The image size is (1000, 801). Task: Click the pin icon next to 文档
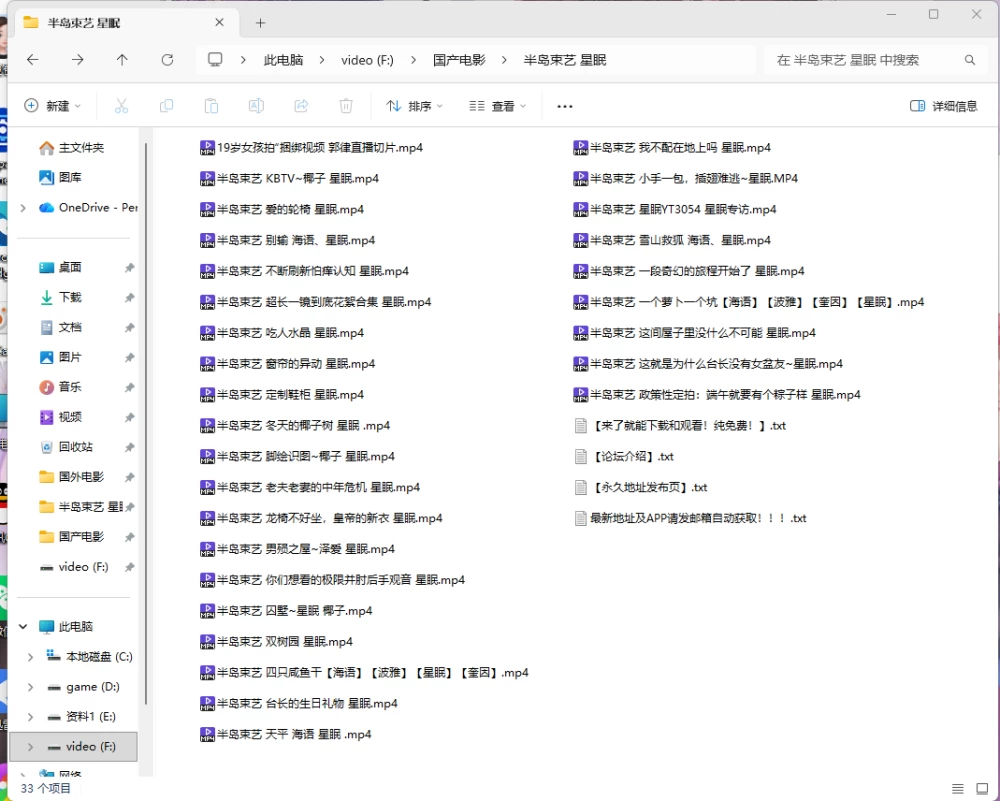point(129,327)
